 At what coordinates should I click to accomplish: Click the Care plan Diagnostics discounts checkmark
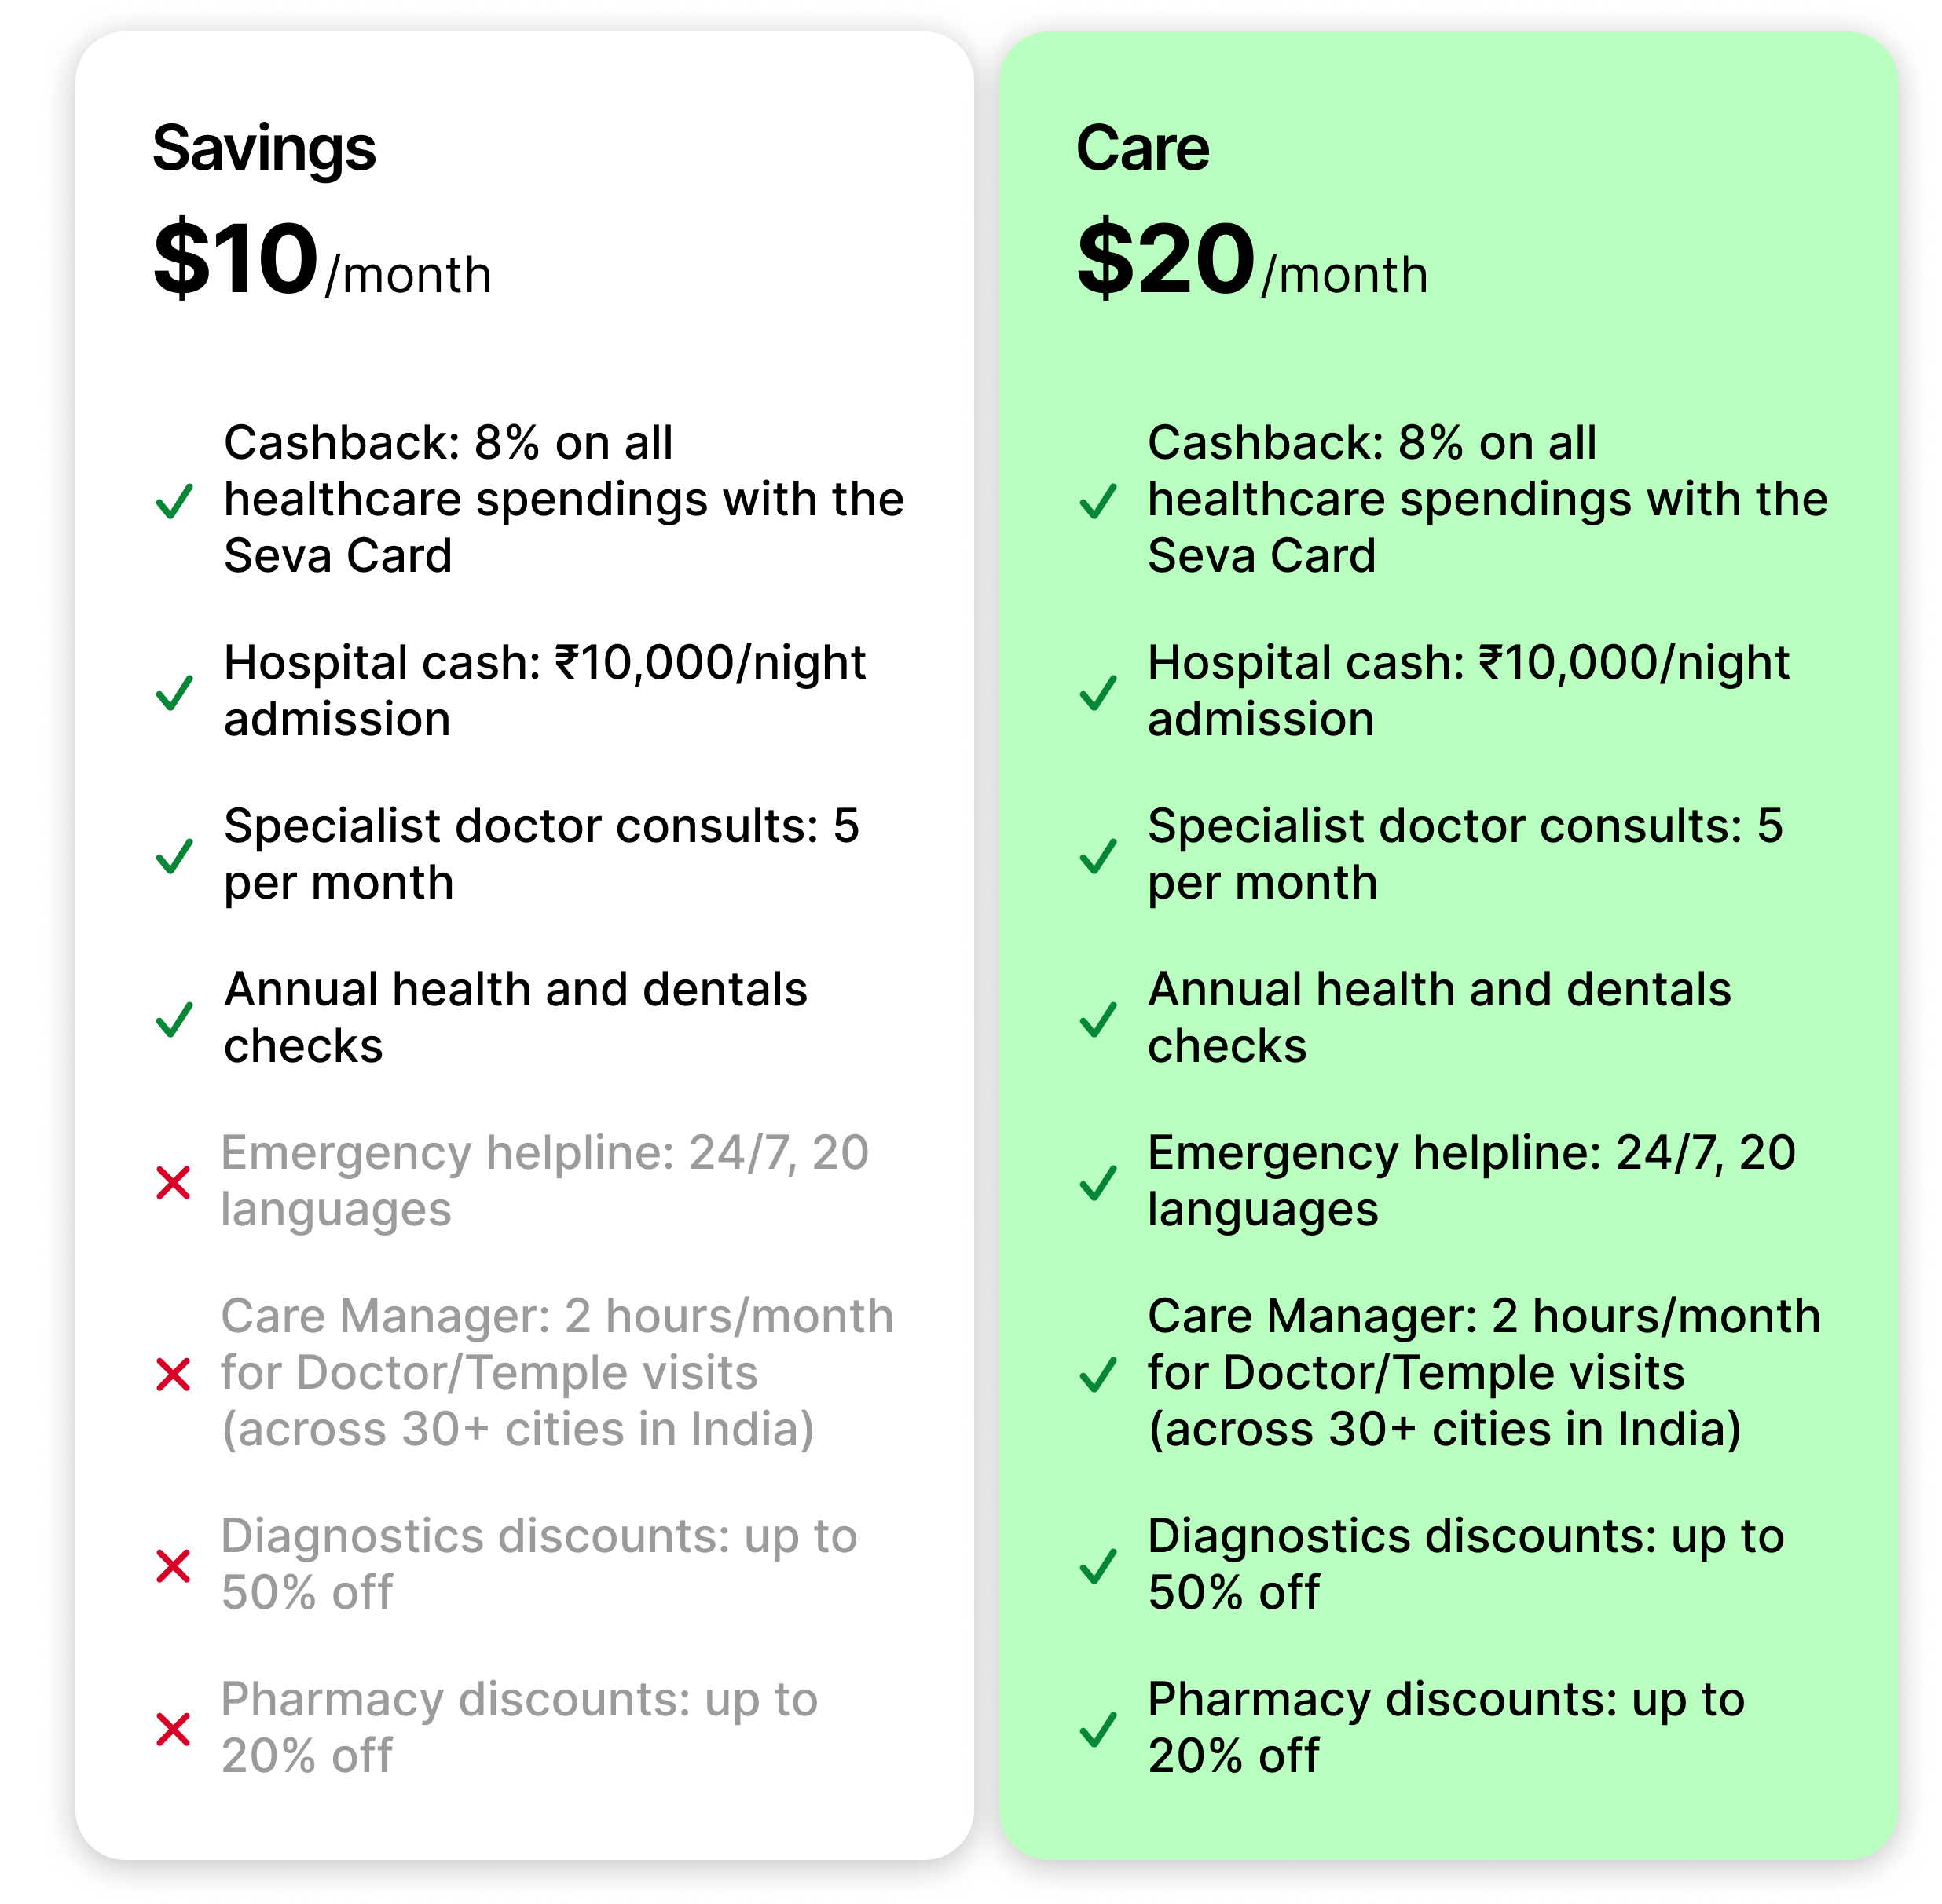(x=1098, y=1566)
